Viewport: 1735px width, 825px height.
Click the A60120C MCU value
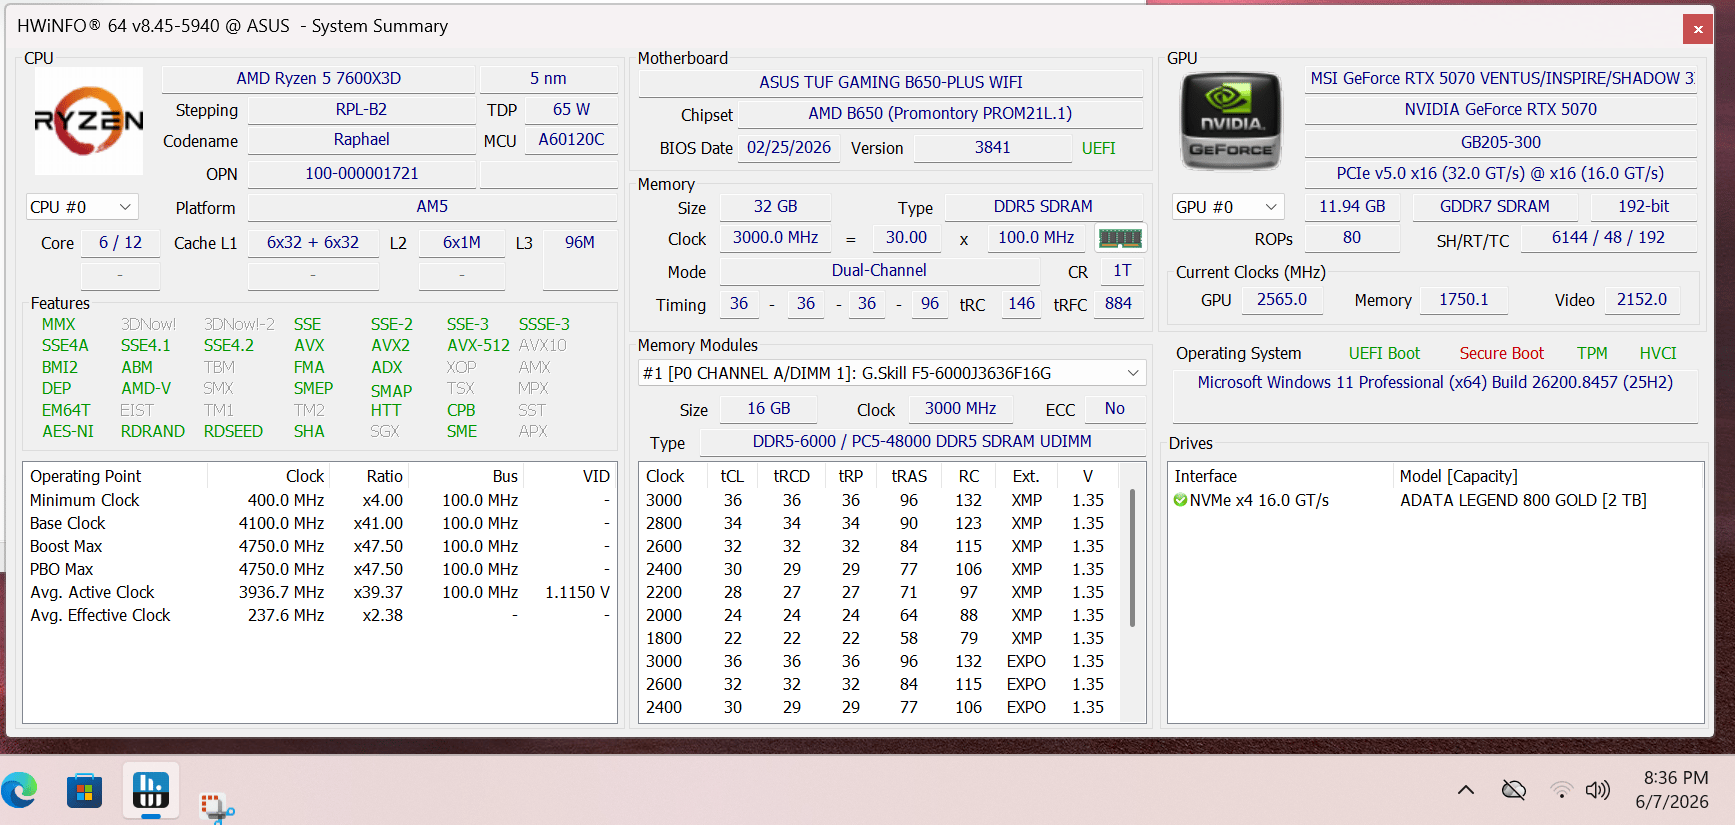(x=571, y=141)
